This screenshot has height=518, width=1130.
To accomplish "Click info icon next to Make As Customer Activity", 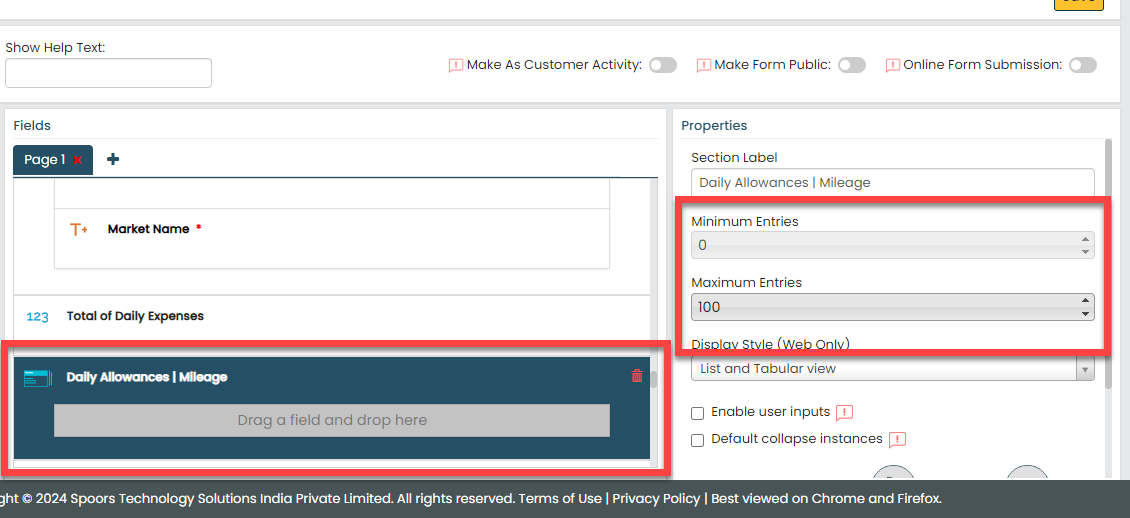I will point(456,65).
